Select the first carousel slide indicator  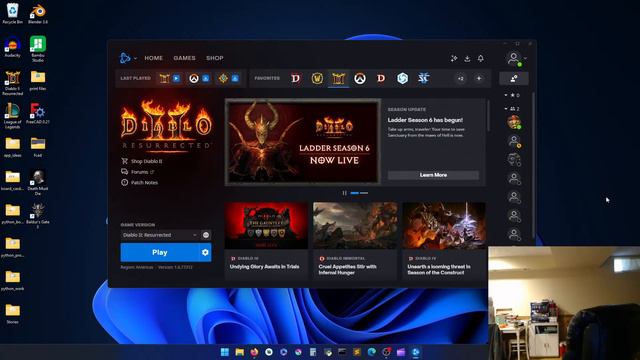(355, 193)
